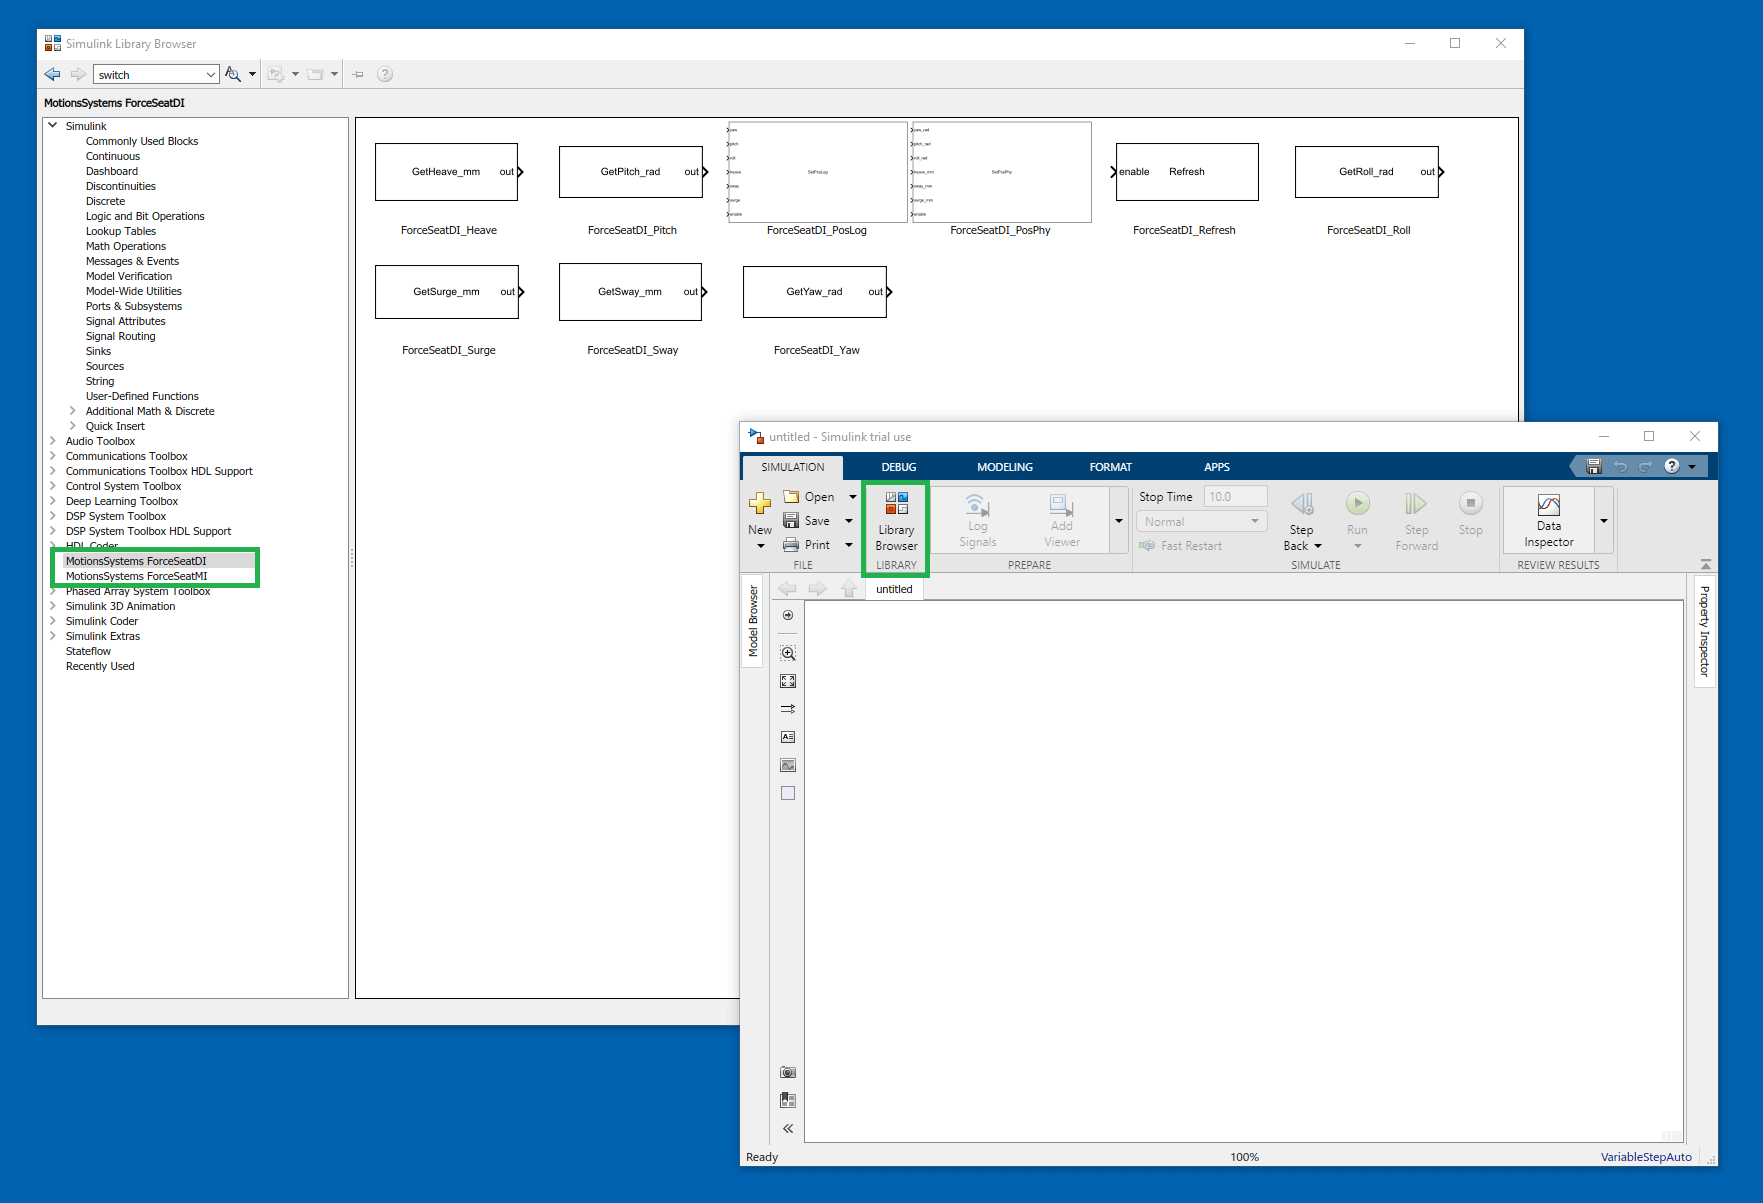This screenshot has width=1763, height=1203.
Task: Click the Image annotation palette icon
Action: 788,765
